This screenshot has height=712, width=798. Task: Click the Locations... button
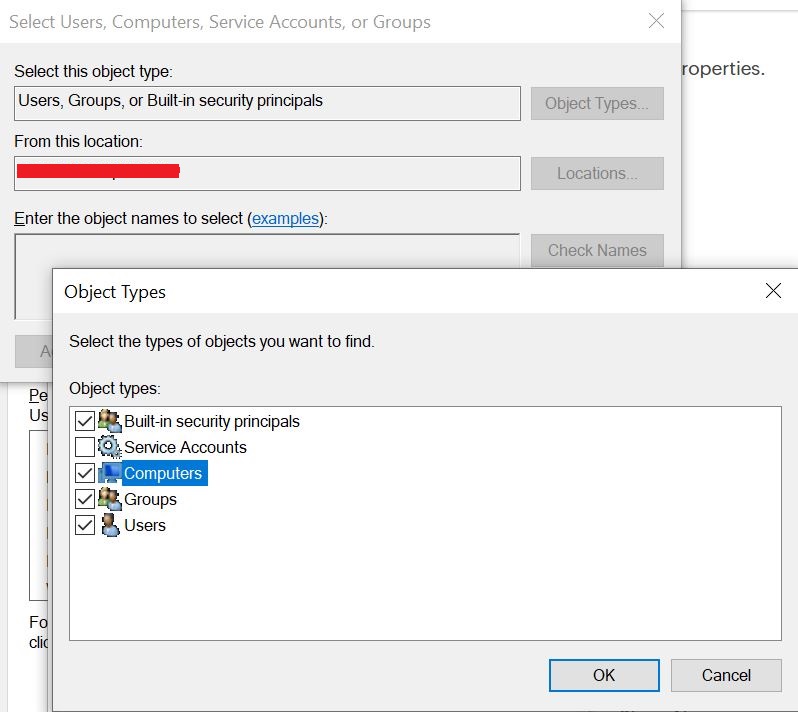click(x=597, y=173)
